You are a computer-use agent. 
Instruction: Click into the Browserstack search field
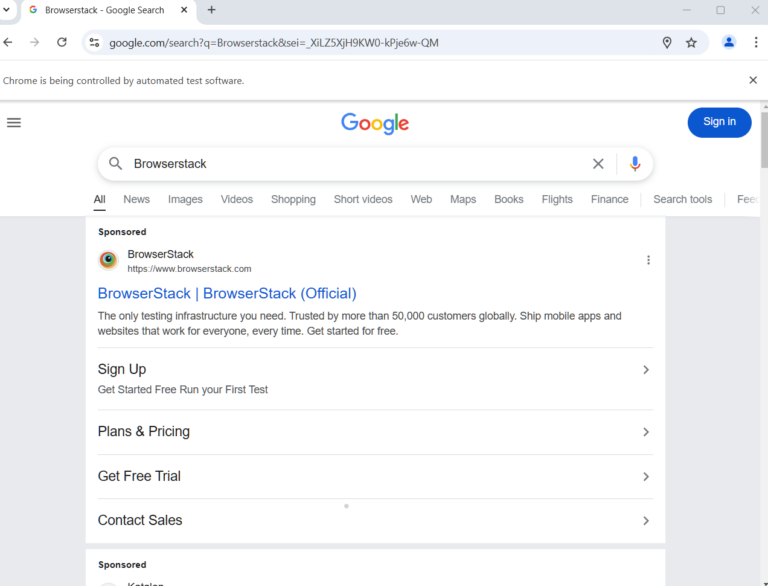350,164
